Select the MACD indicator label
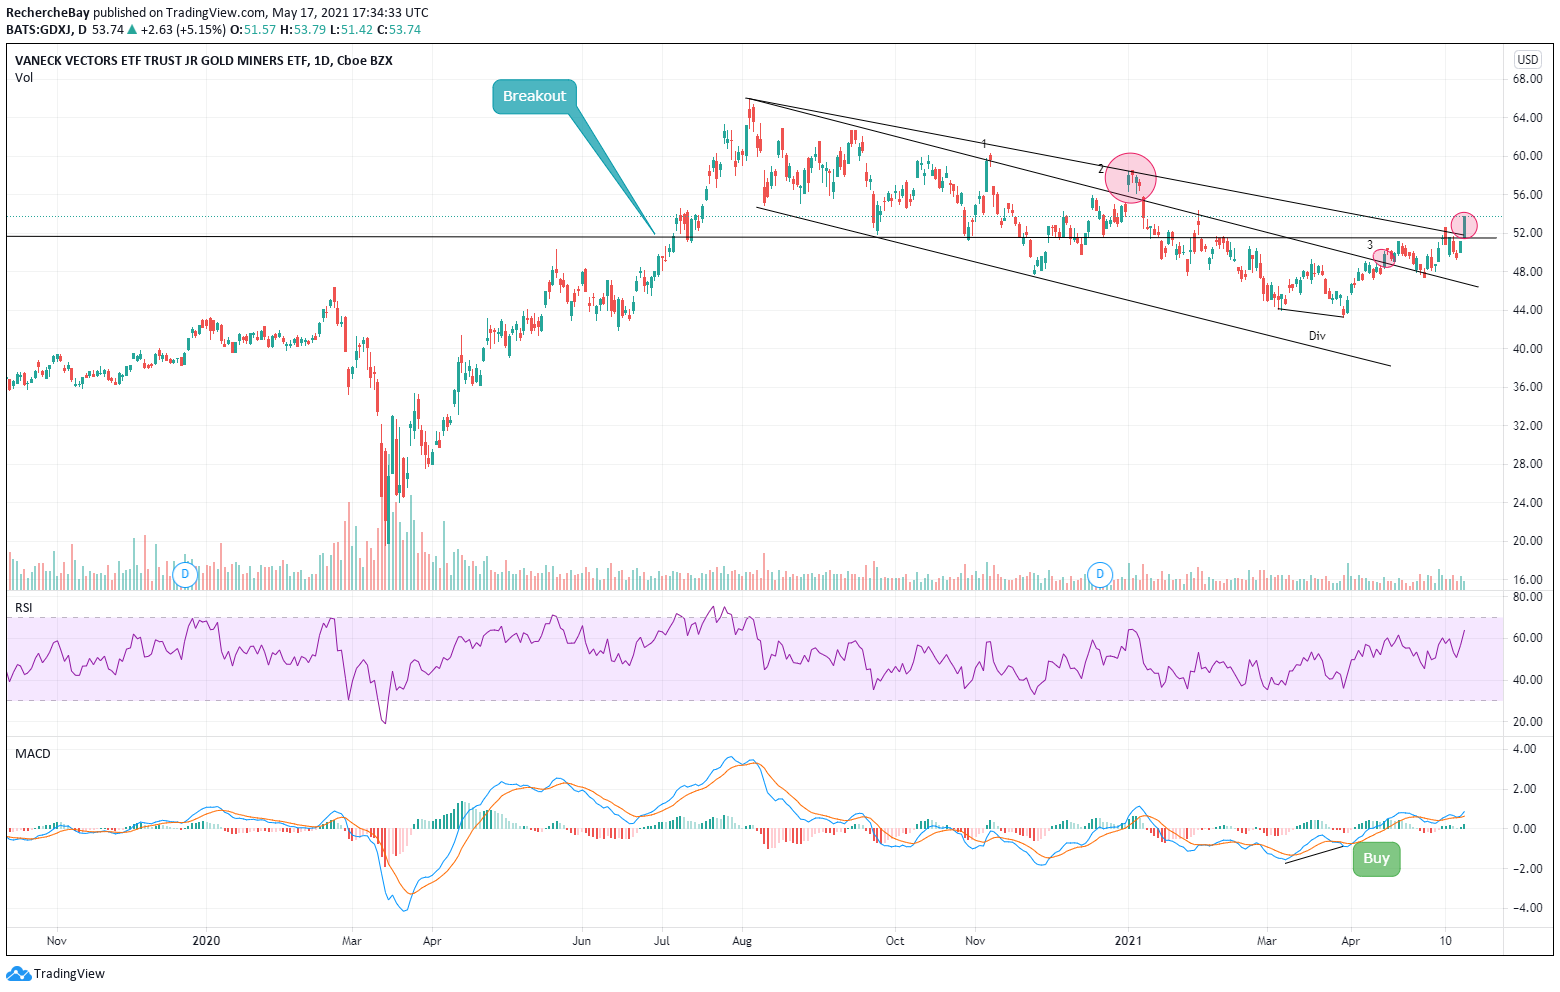The width and height of the screenshot is (1560, 992). pyautogui.click(x=32, y=753)
